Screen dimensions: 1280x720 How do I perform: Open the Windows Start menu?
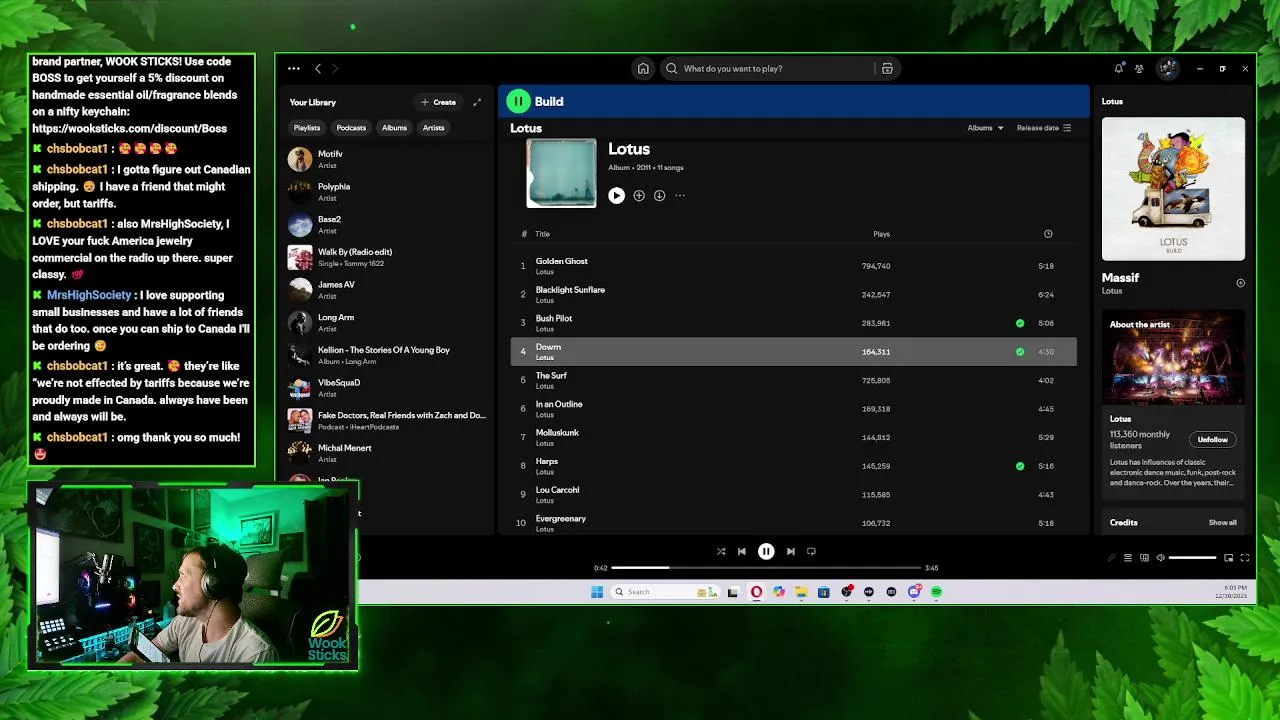click(597, 592)
